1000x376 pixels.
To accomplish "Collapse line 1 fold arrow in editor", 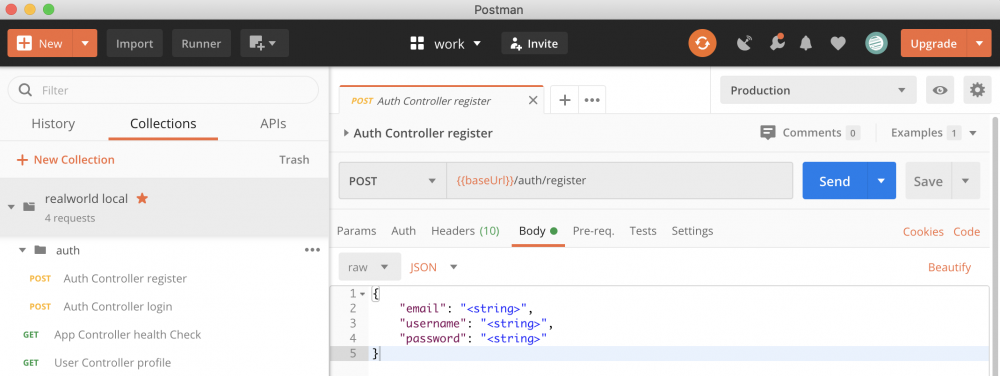I will (x=362, y=294).
